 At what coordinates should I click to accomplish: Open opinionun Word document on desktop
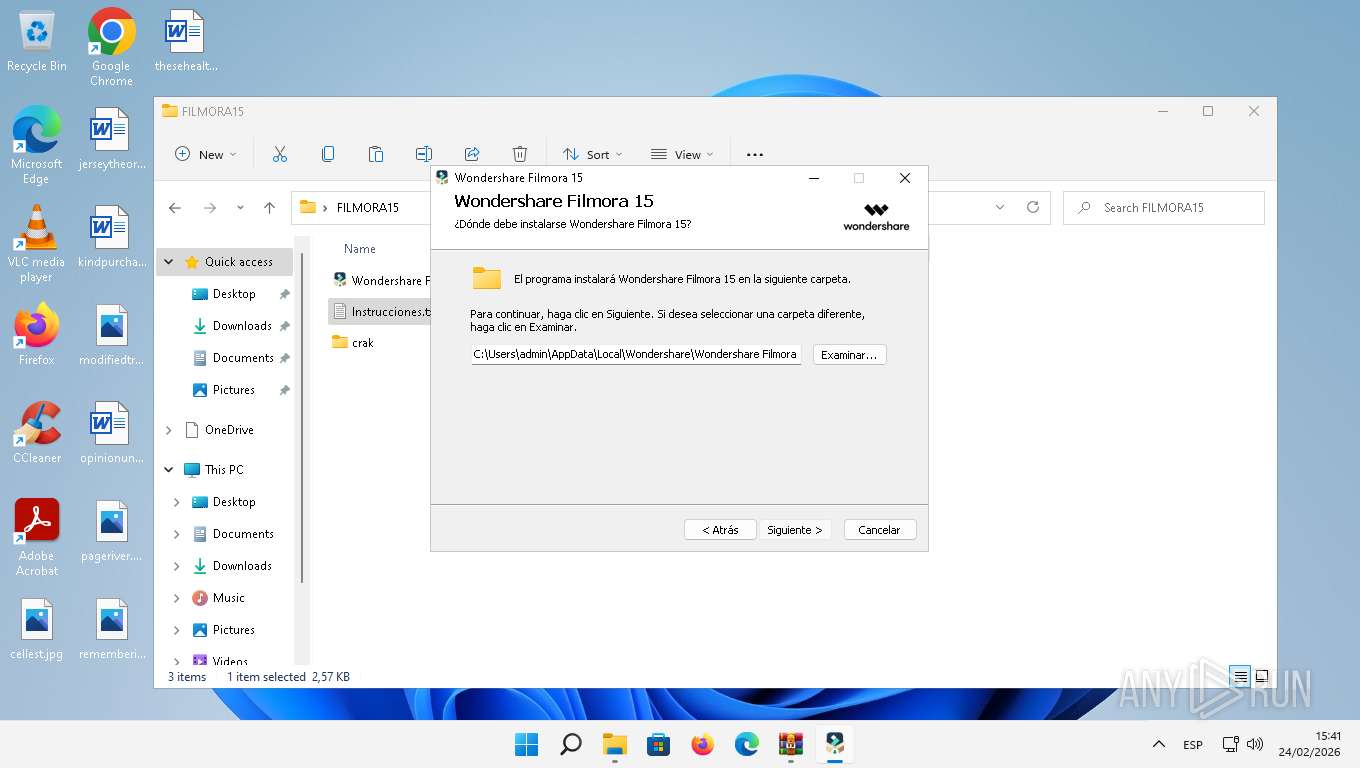111,433
